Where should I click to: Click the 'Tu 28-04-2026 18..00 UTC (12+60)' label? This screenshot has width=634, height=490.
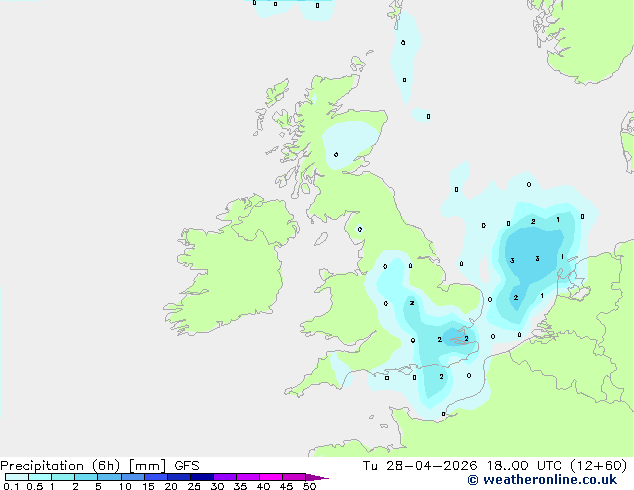tap(495, 466)
